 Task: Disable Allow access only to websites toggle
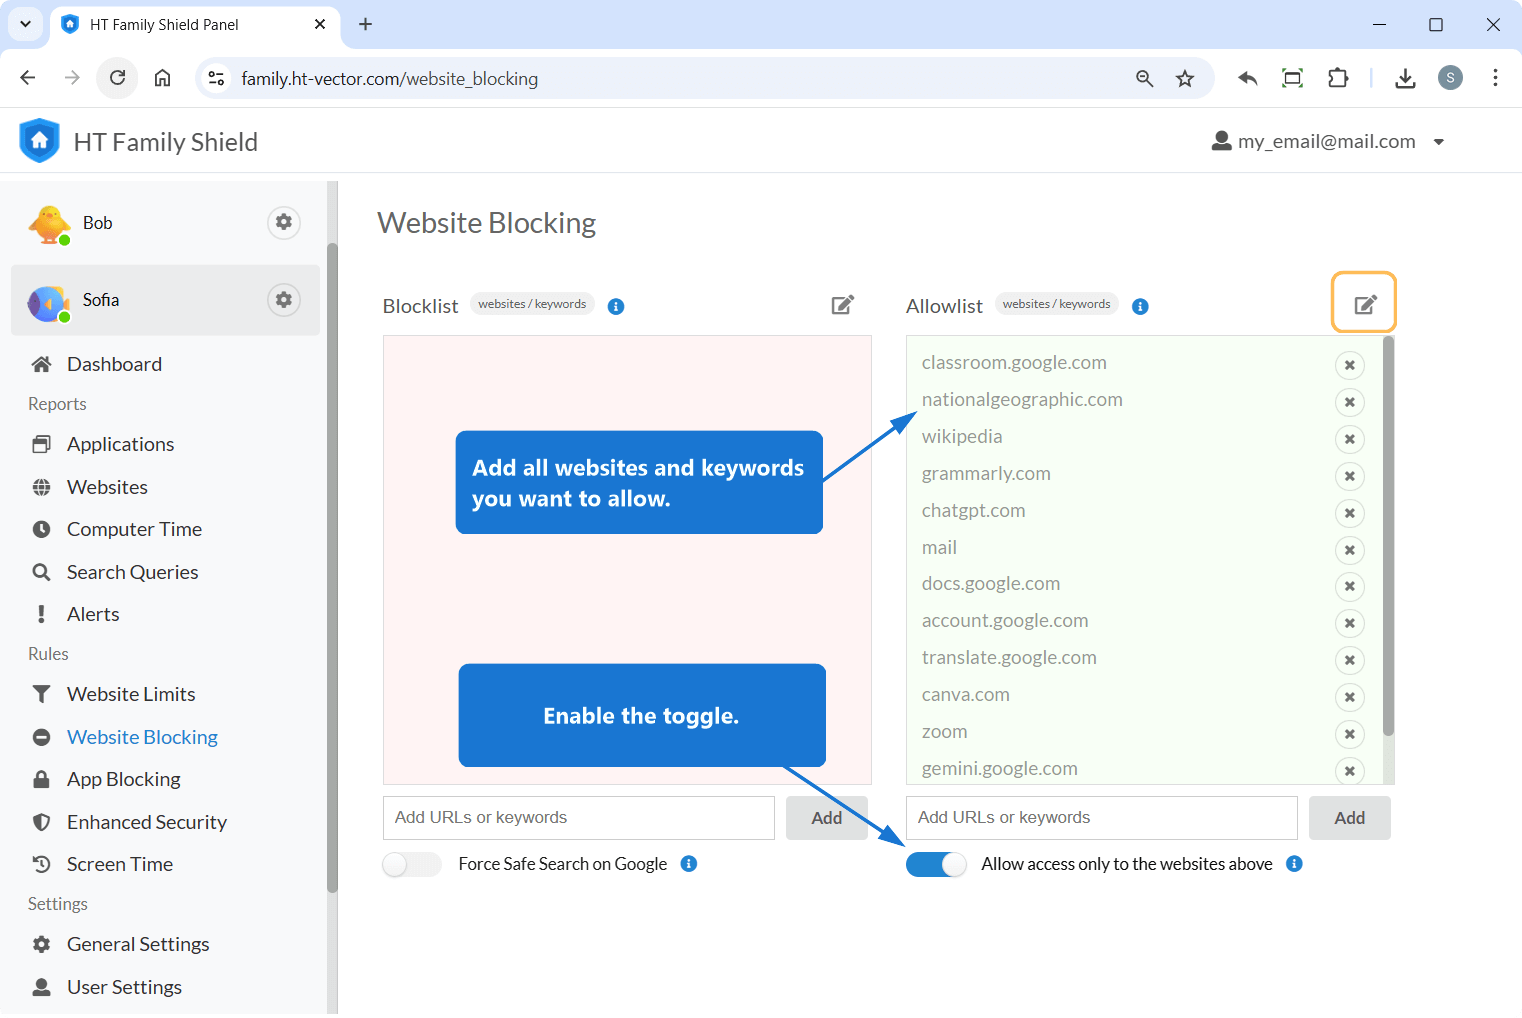[x=936, y=864]
